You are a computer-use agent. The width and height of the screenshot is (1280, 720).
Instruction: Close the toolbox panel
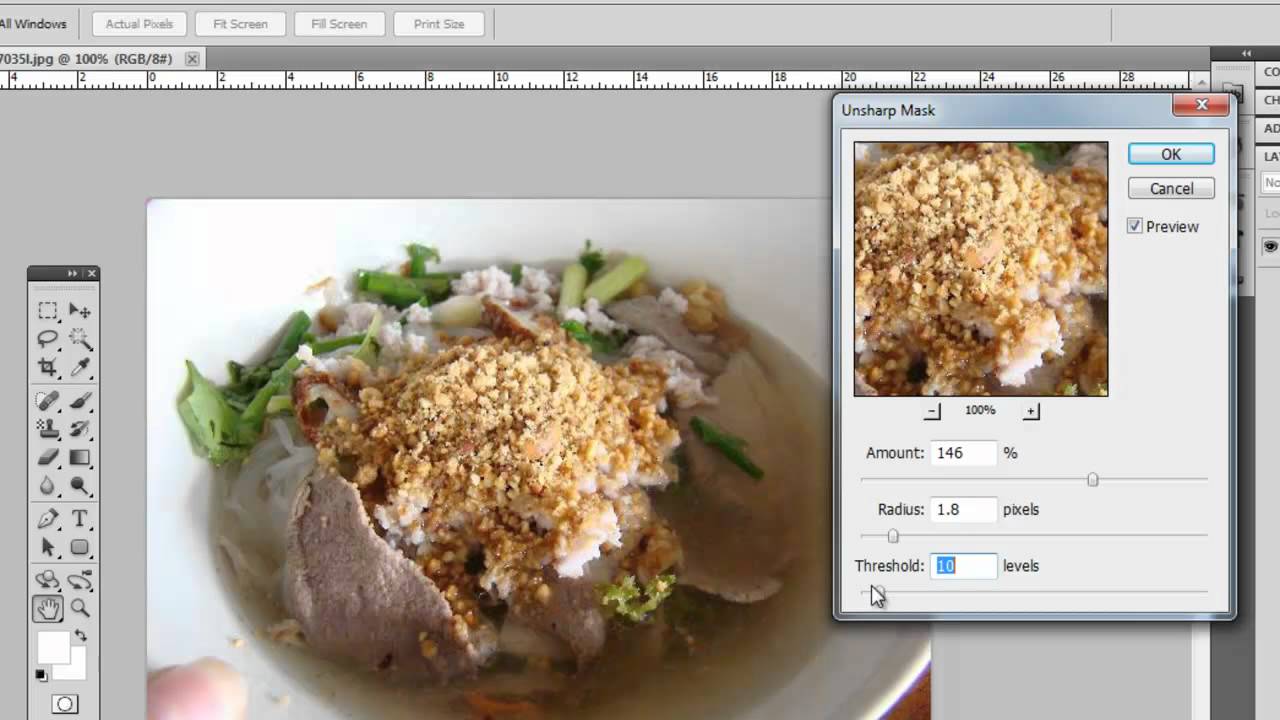92,273
